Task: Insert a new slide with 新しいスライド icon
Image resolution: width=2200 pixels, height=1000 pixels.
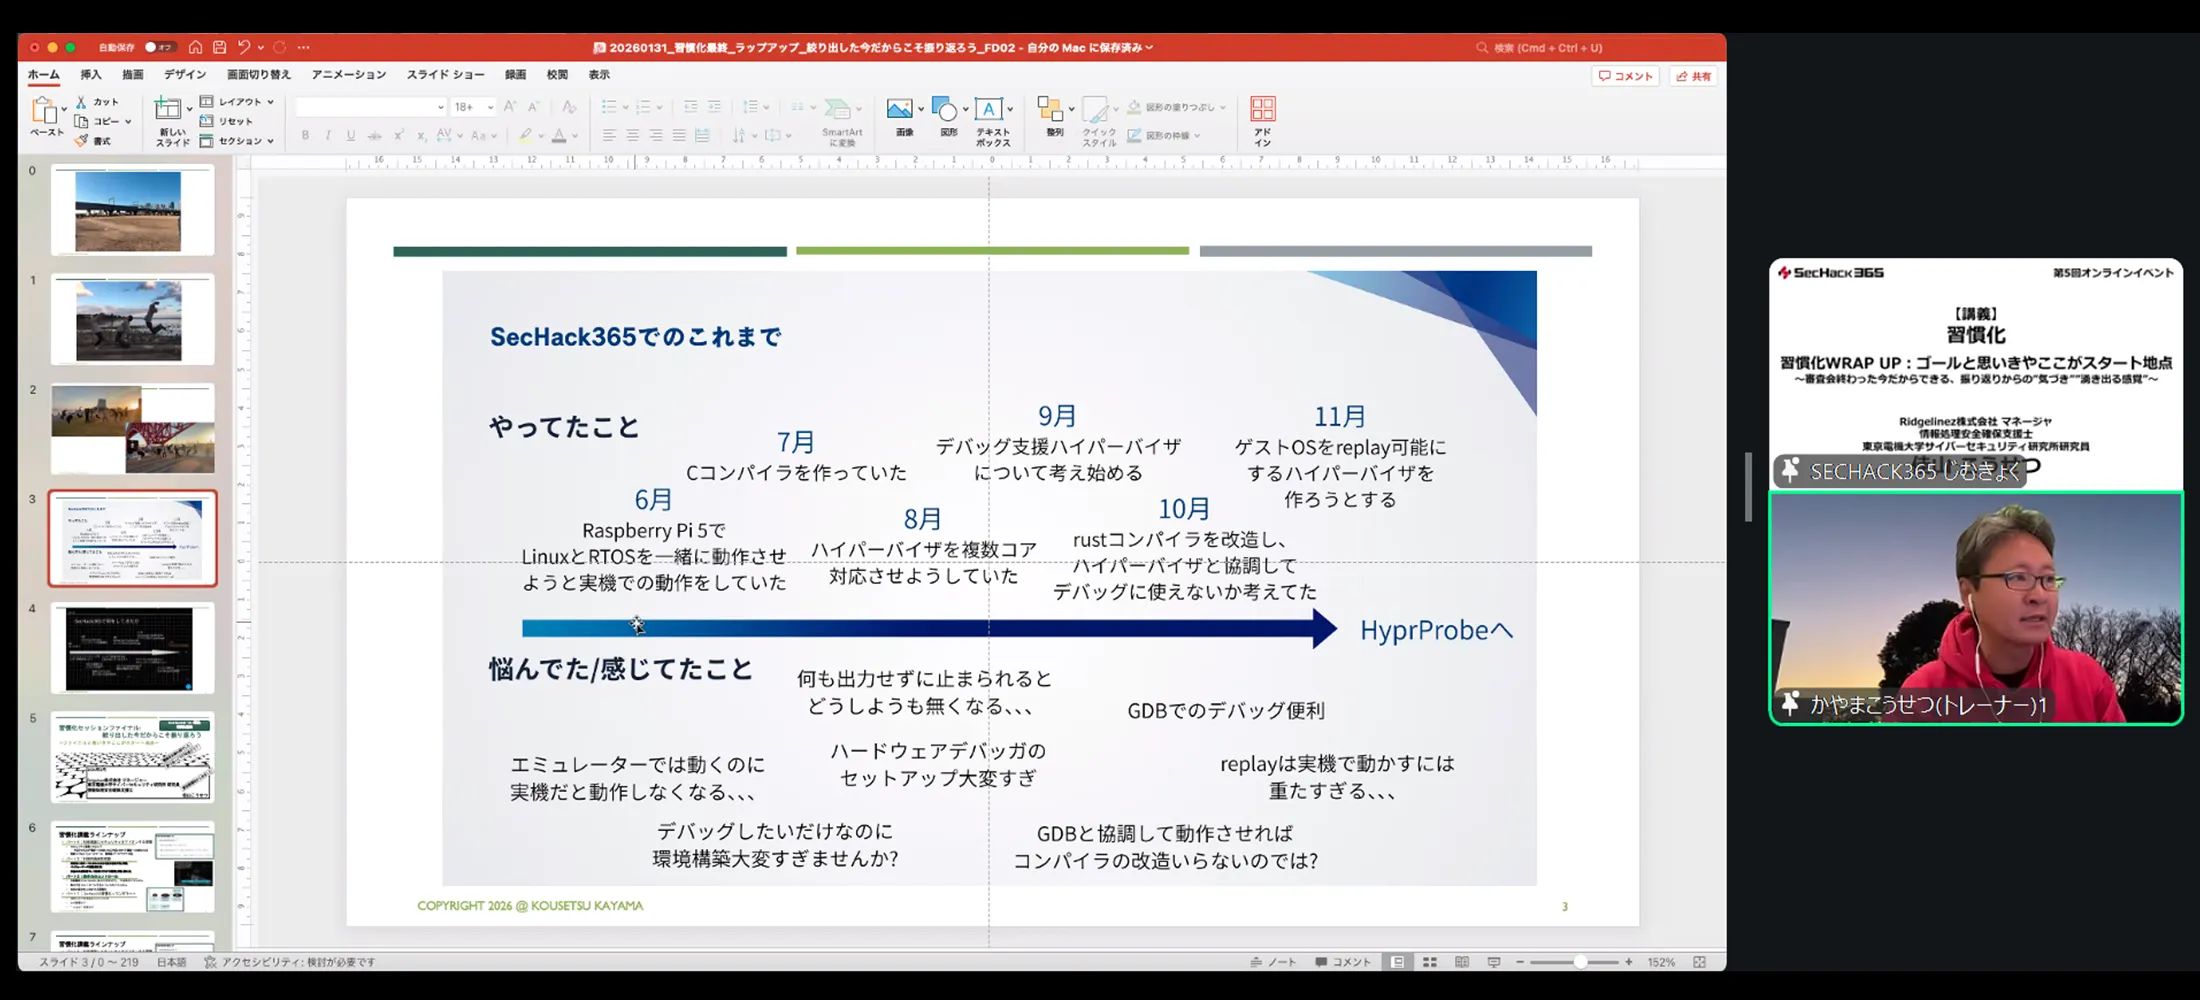Action: click(168, 110)
